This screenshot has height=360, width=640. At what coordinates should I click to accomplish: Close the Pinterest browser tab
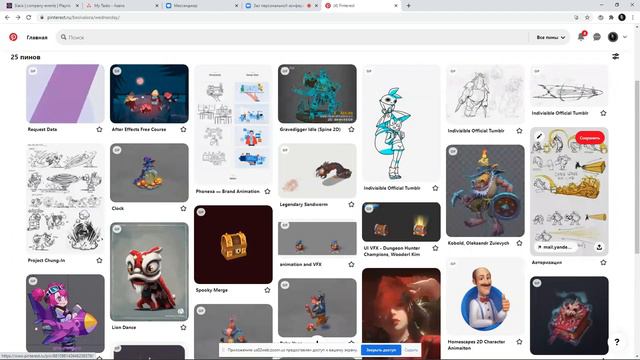point(396,6)
